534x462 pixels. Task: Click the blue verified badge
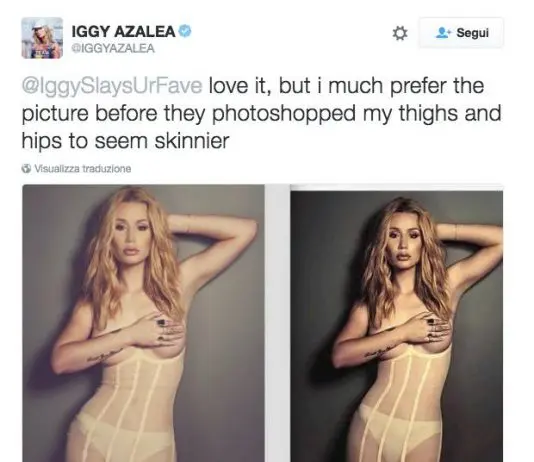185,31
